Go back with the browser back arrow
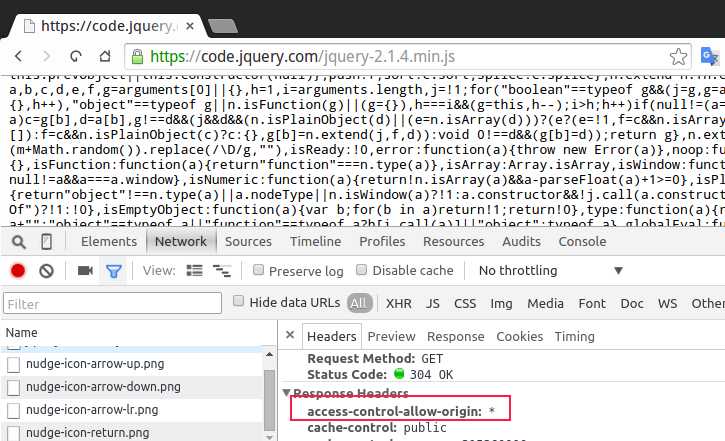This screenshot has height=441, width=725. 18,56
